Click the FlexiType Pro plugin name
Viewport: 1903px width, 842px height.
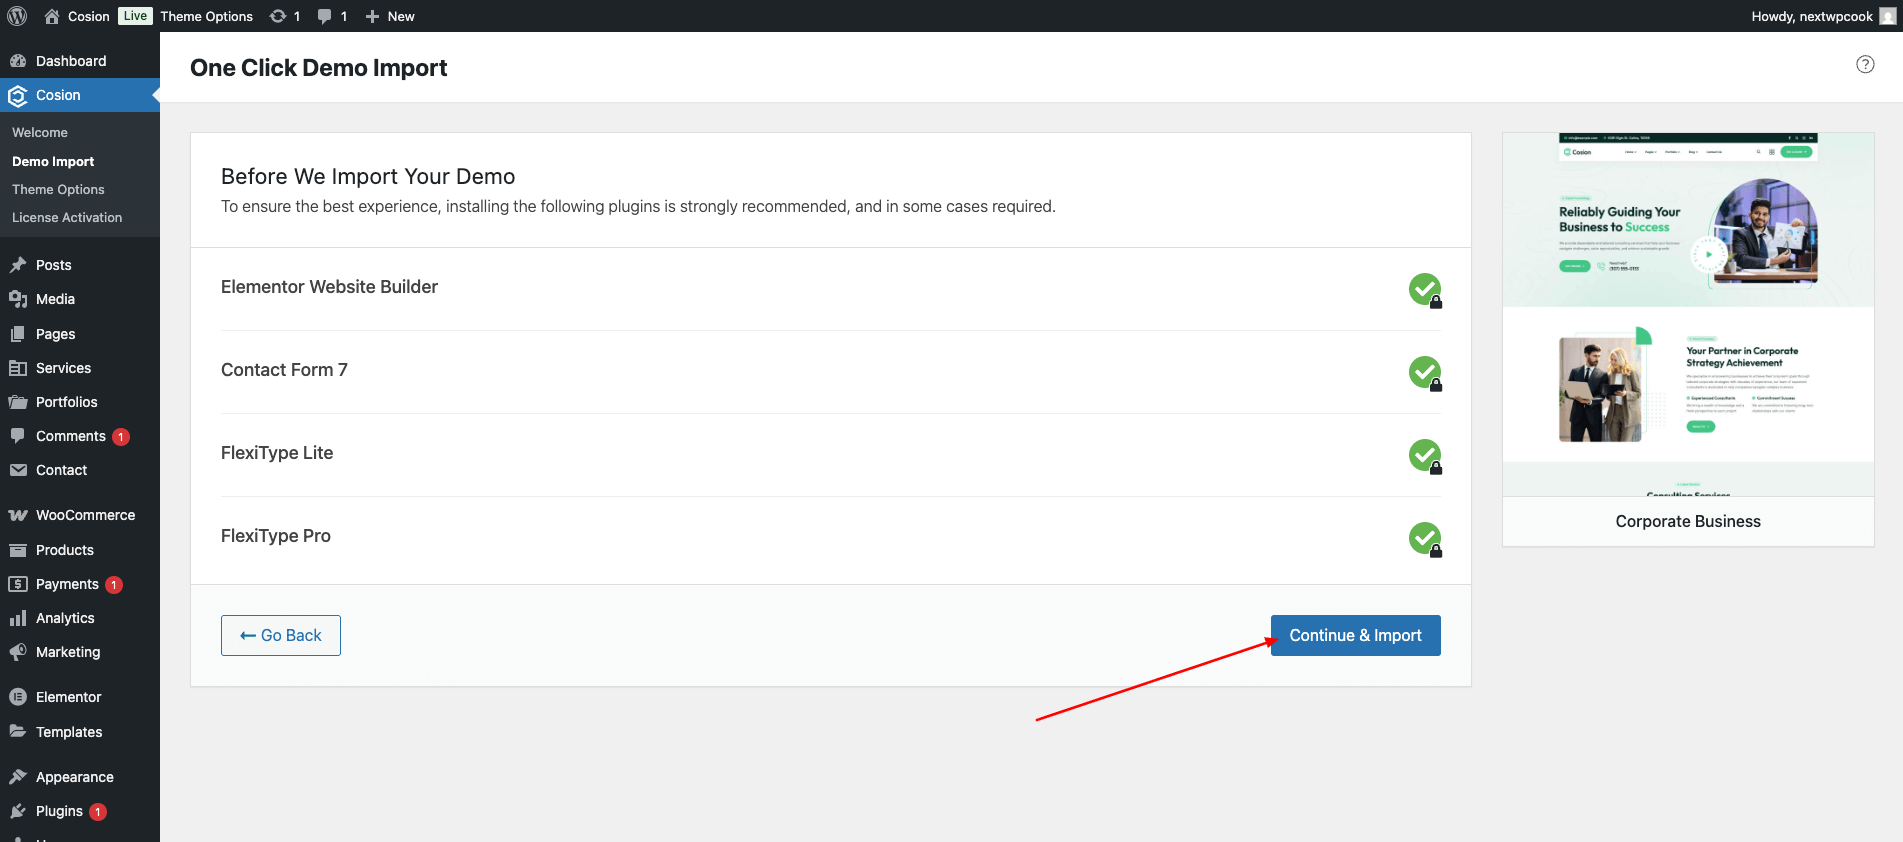(276, 536)
